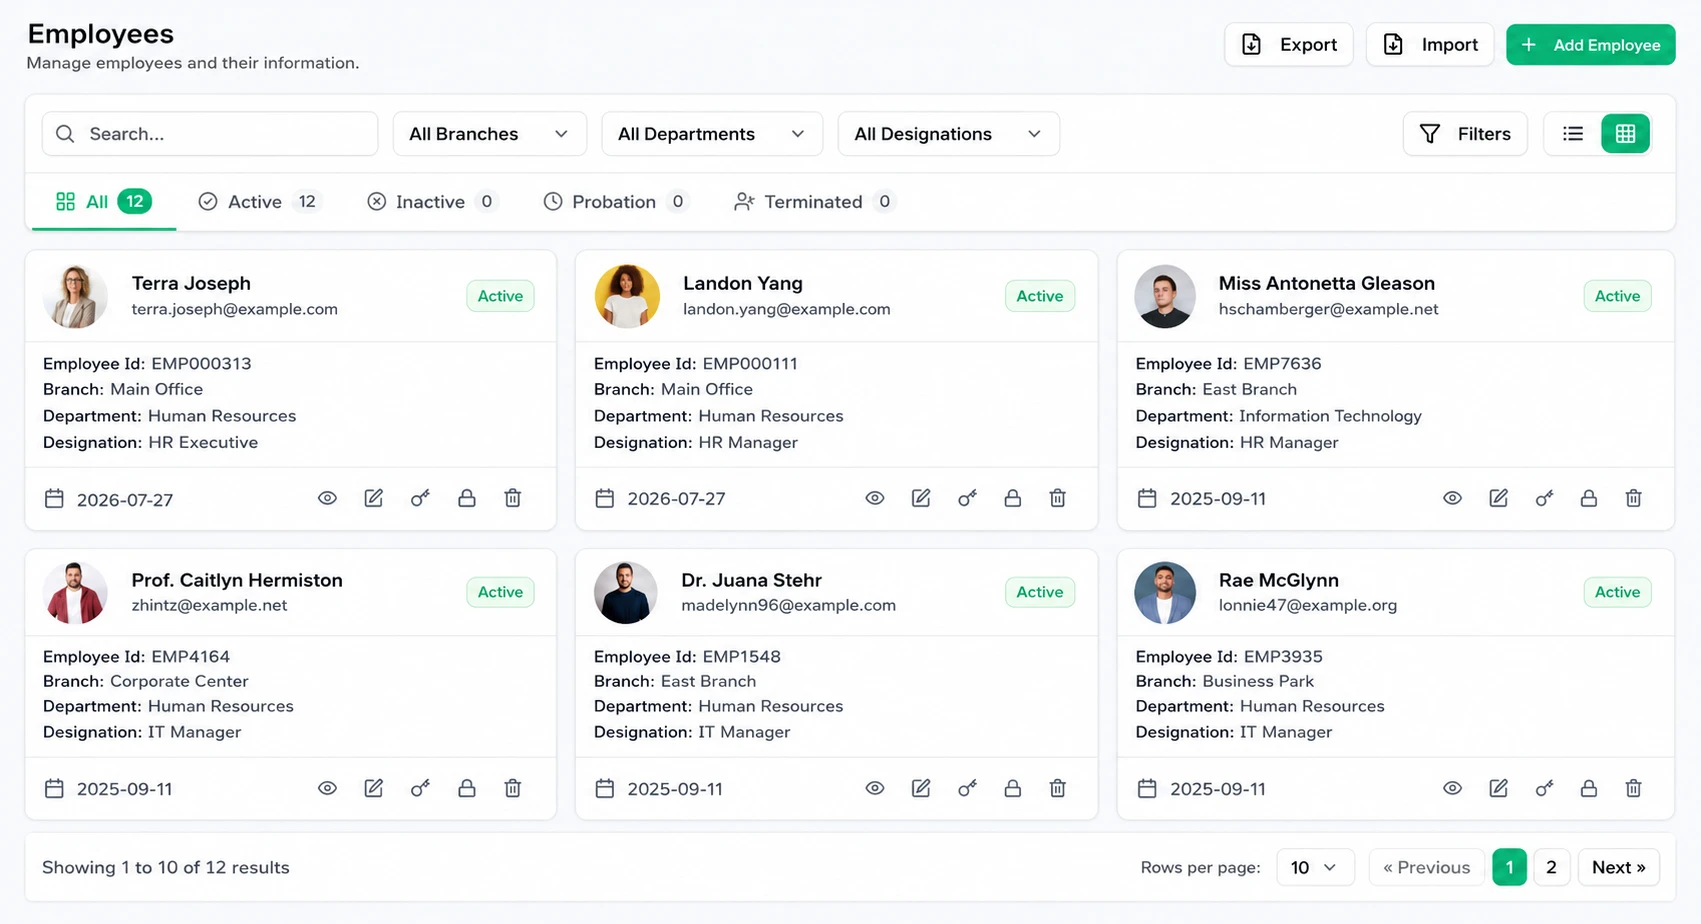The height and width of the screenshot is (924, 1701).
Task: Click Add Employee button
Action: [x=1591, y=45]
